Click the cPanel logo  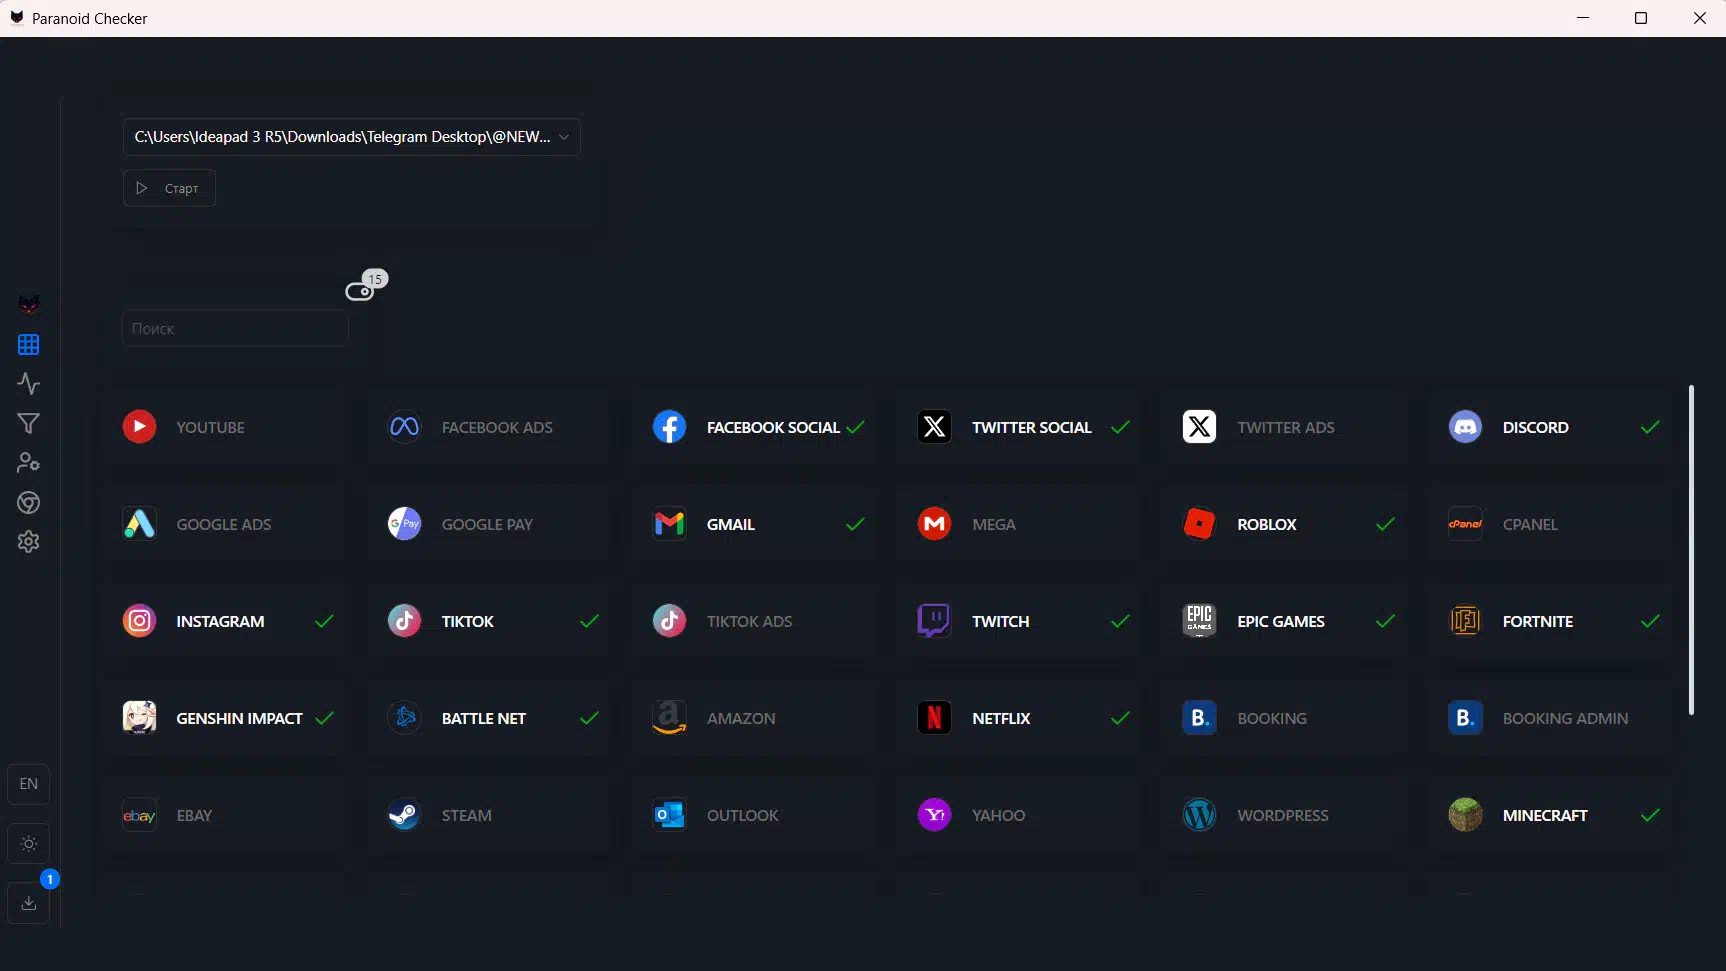tap(1465, 524)
